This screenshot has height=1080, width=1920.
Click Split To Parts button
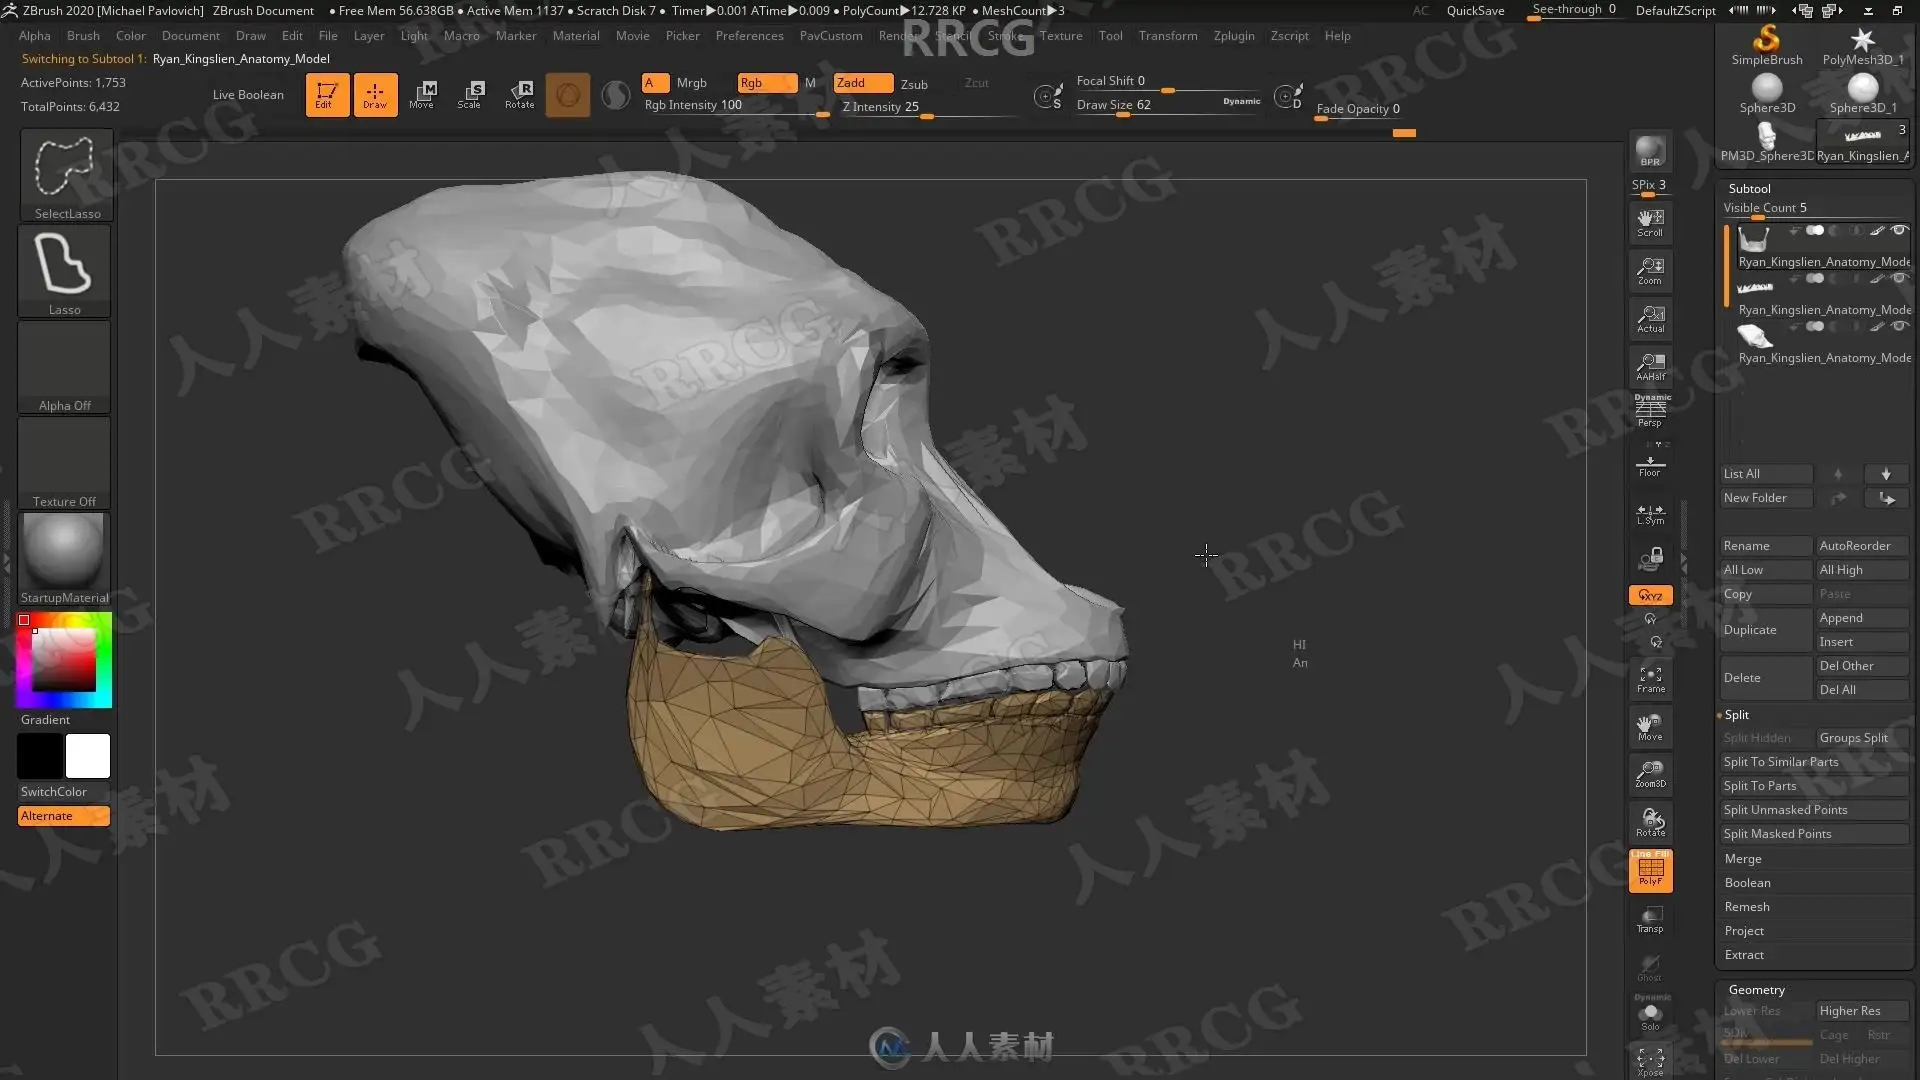(x=1760, y=786)
